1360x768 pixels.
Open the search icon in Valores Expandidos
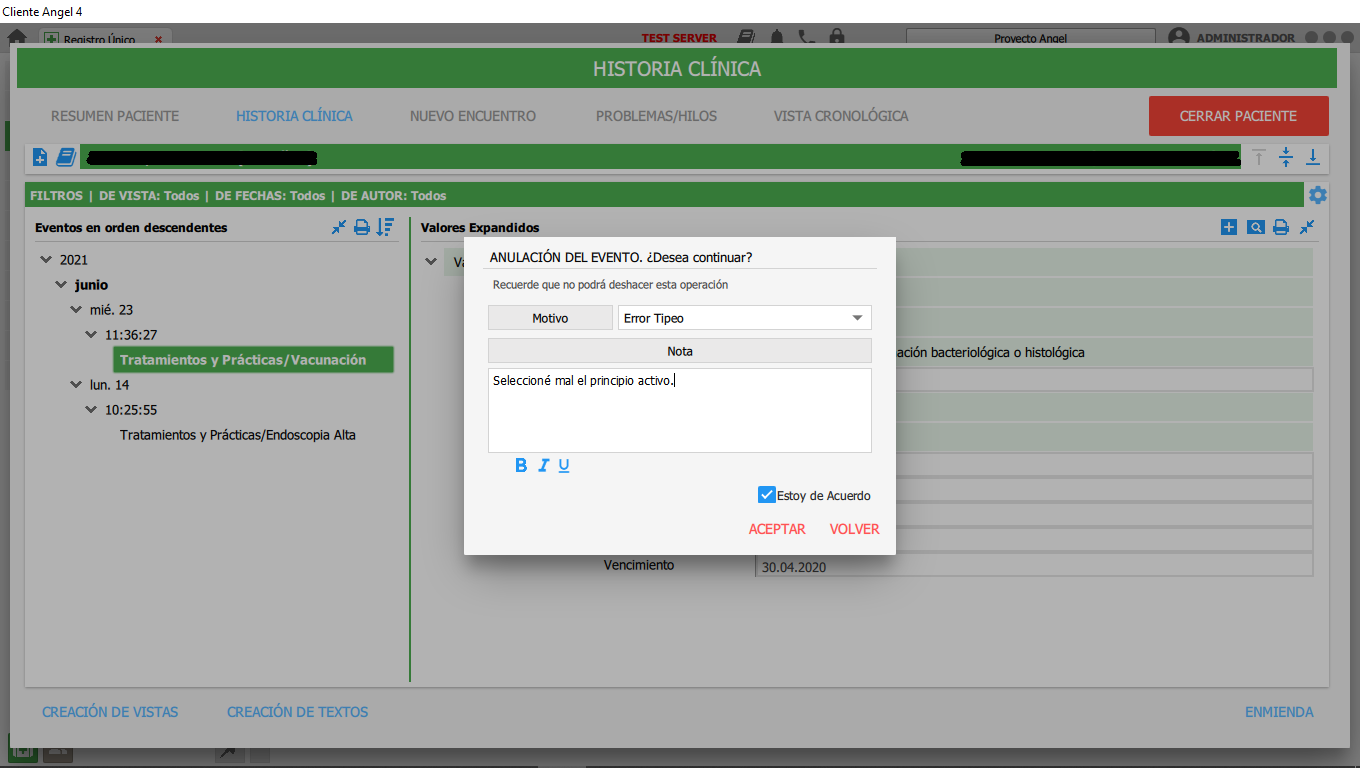point(1255,227)
